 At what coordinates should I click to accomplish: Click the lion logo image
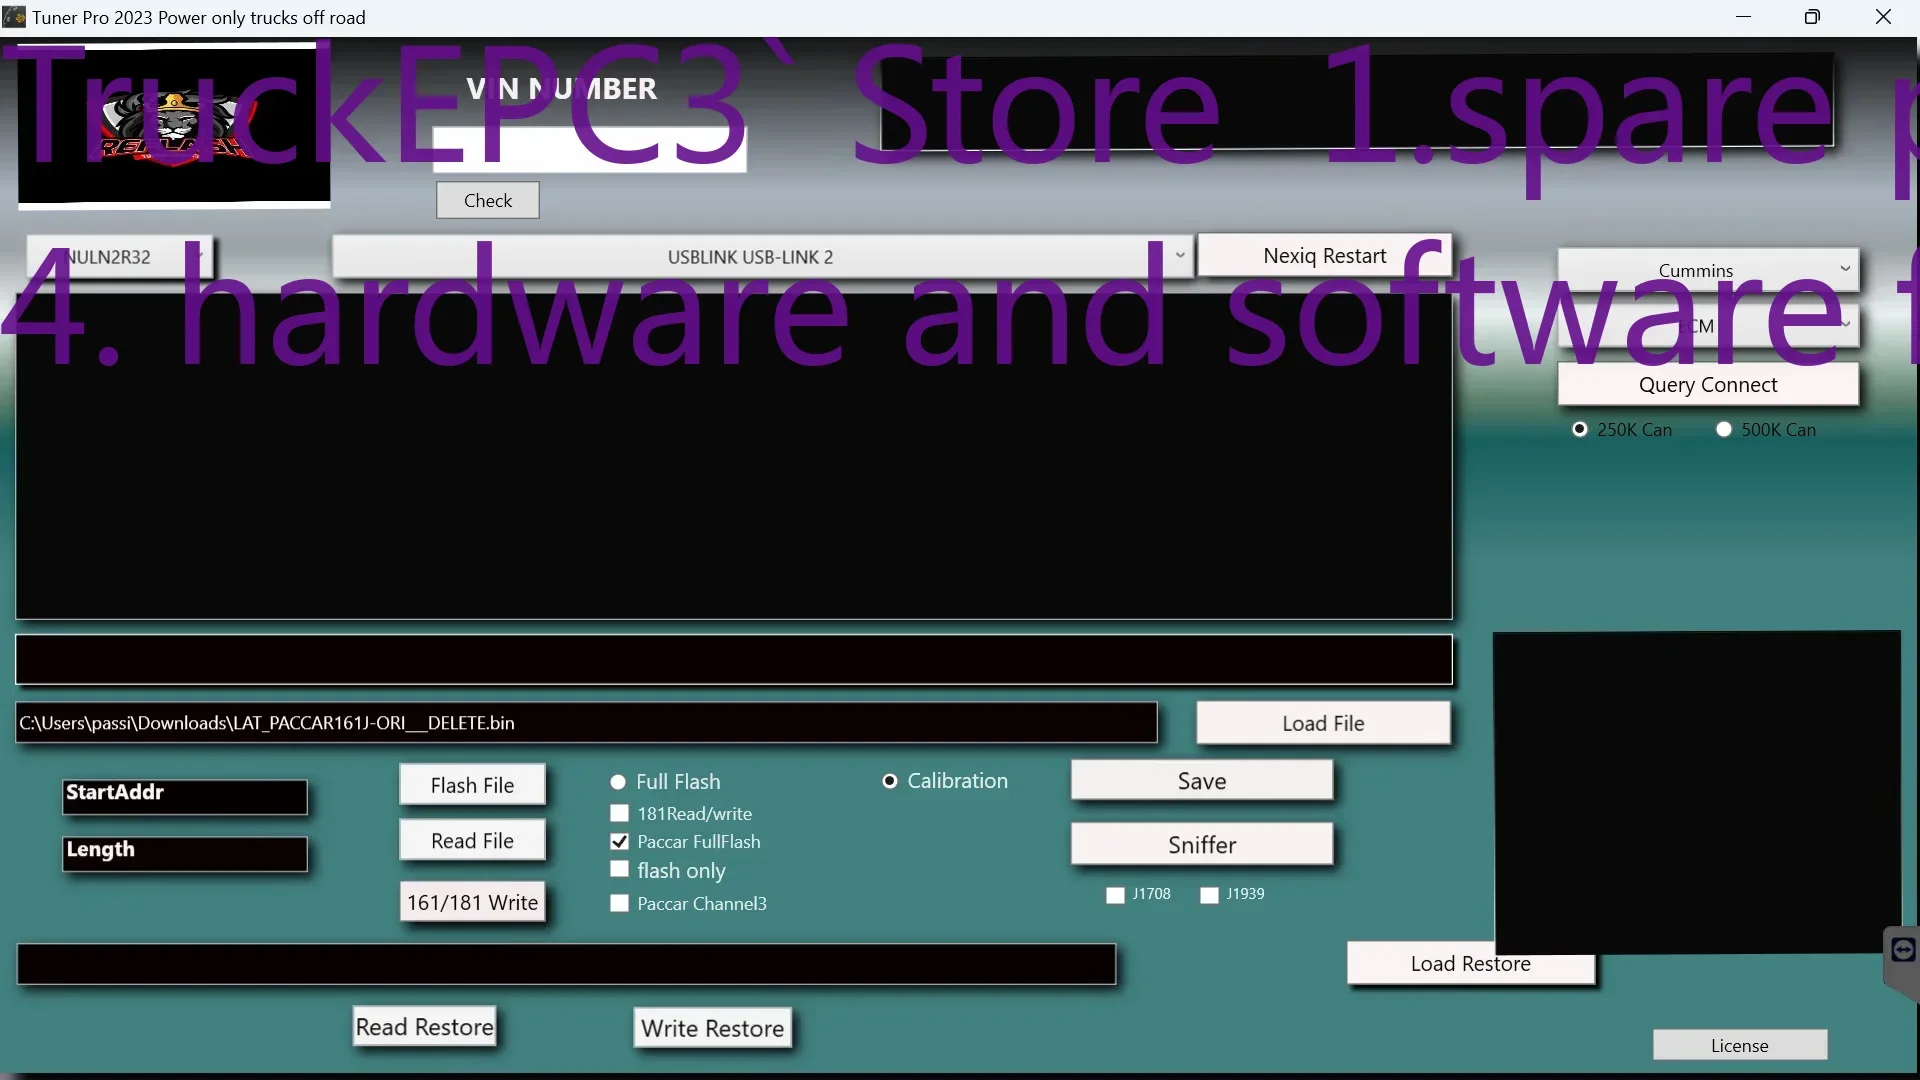coord(174,124)
